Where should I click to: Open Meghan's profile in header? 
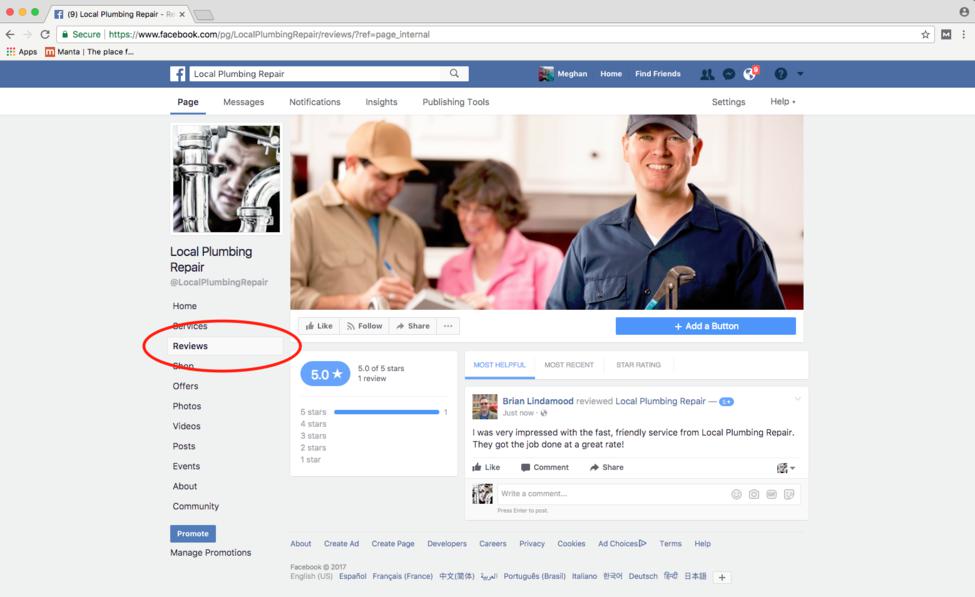click(x=563, y=74)
